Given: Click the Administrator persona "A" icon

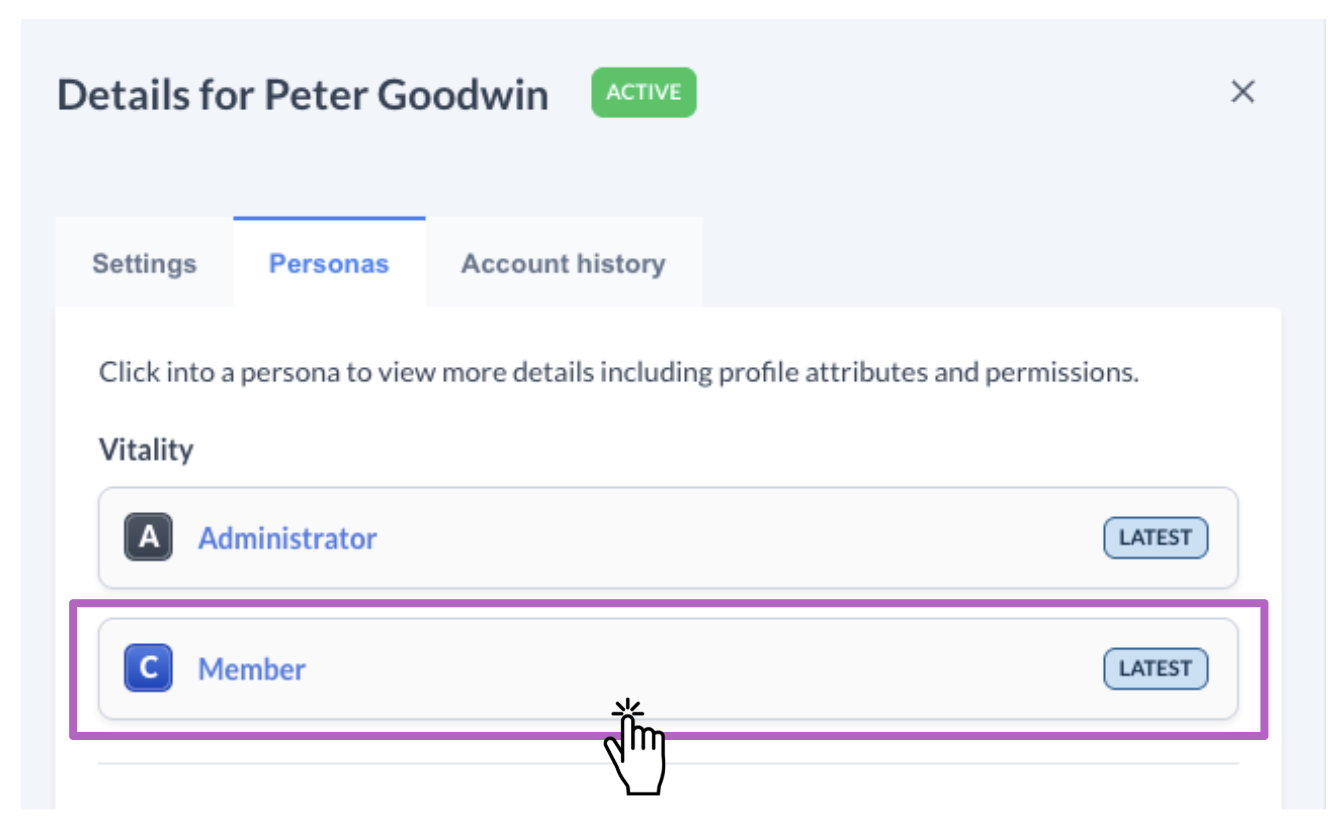Looking at the screenshot, I should click(148, 537).
